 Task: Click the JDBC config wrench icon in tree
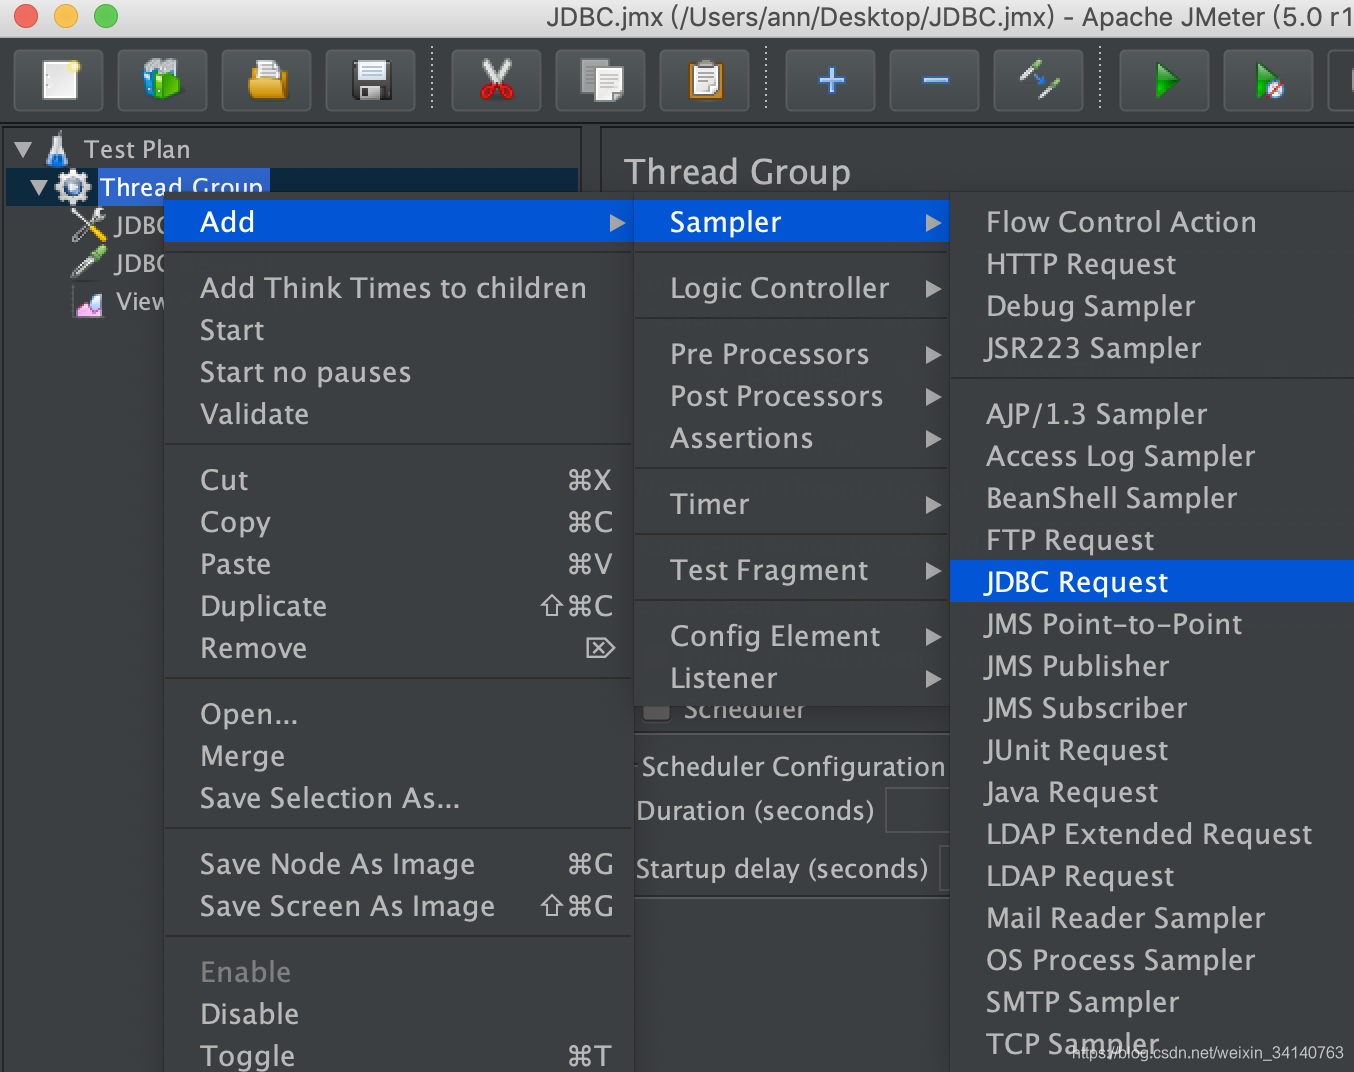click(89, 225)
